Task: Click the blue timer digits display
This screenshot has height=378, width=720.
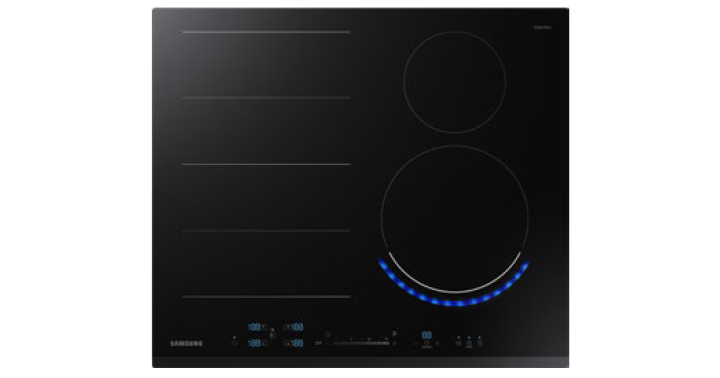Action: pos(427,335)
